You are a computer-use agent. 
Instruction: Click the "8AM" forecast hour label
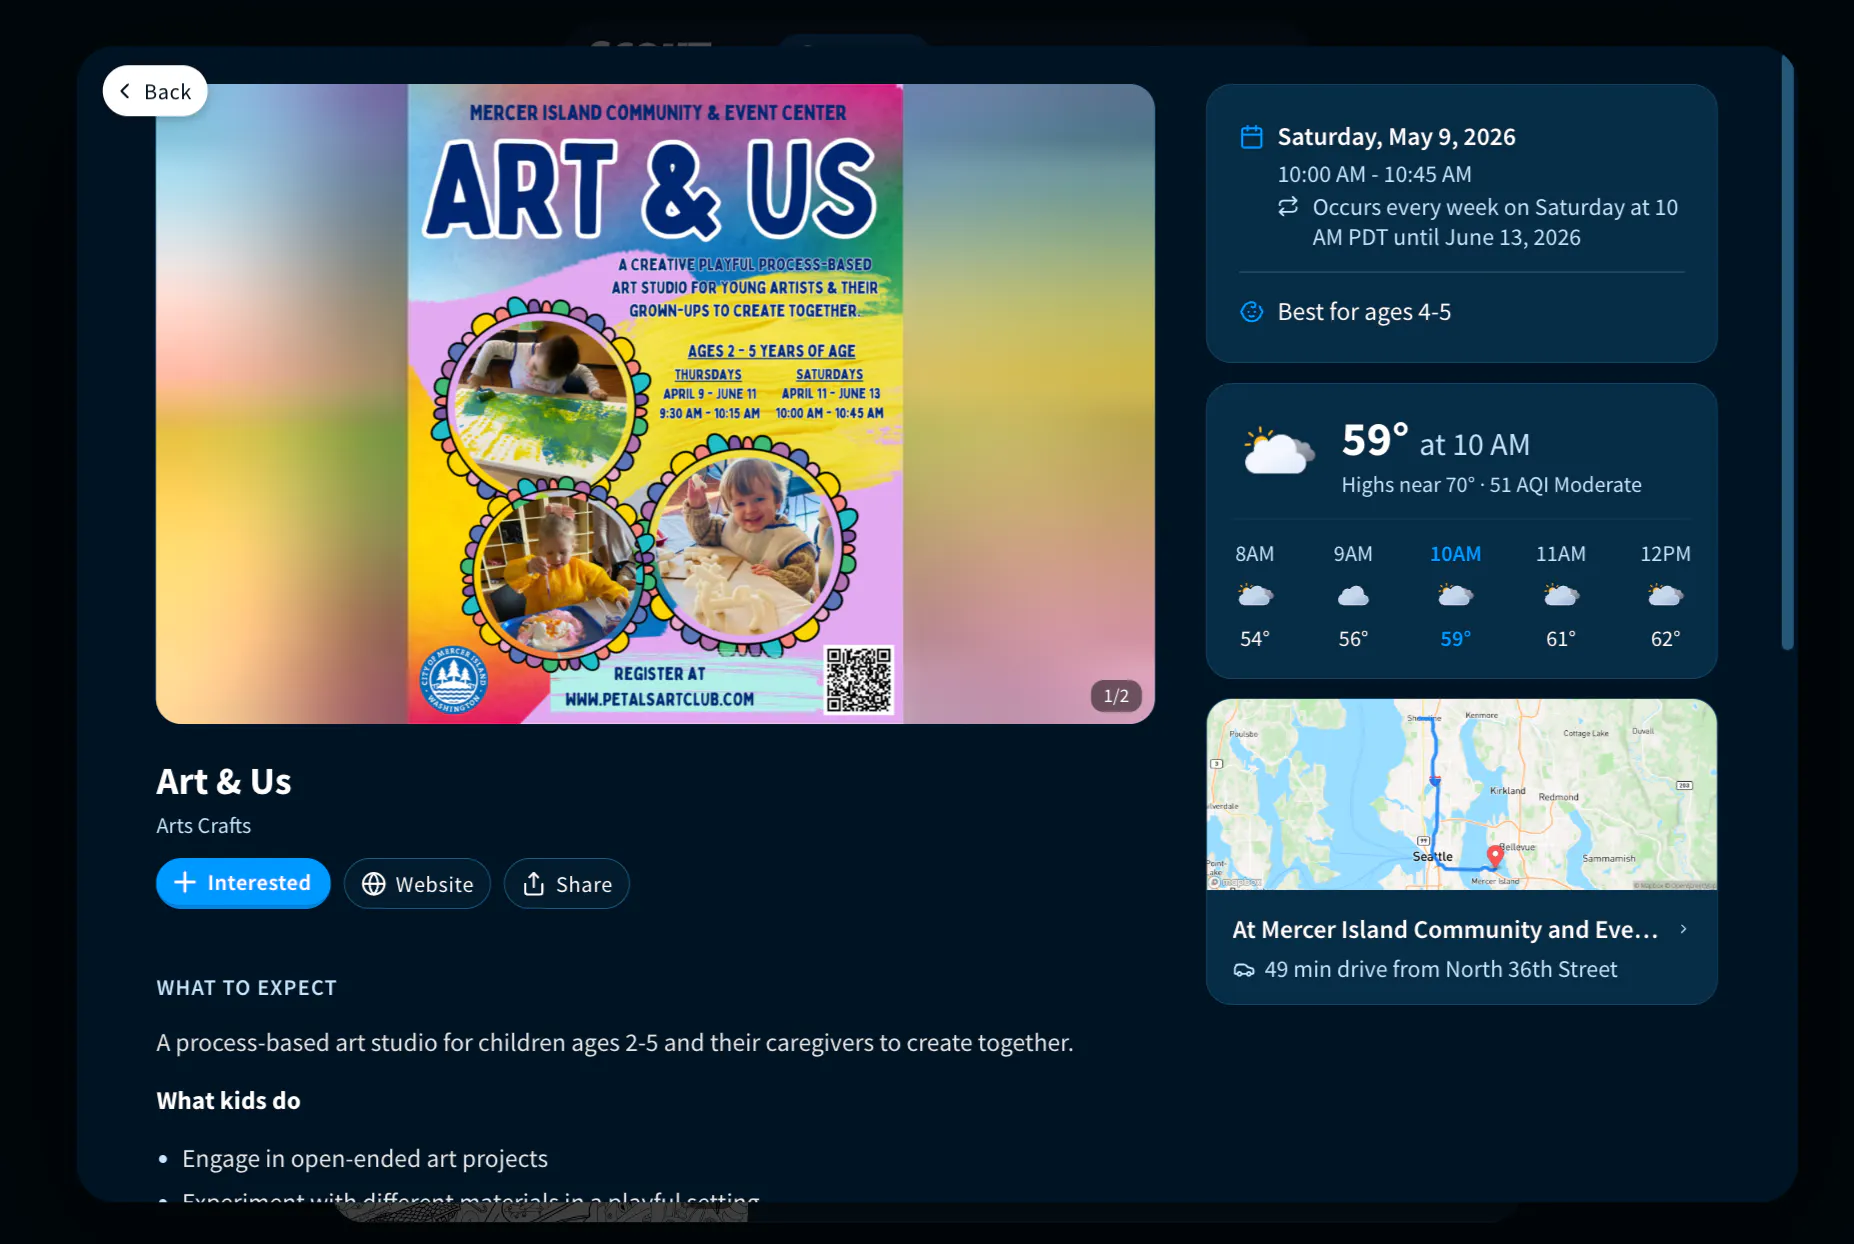click(1255, 554)
